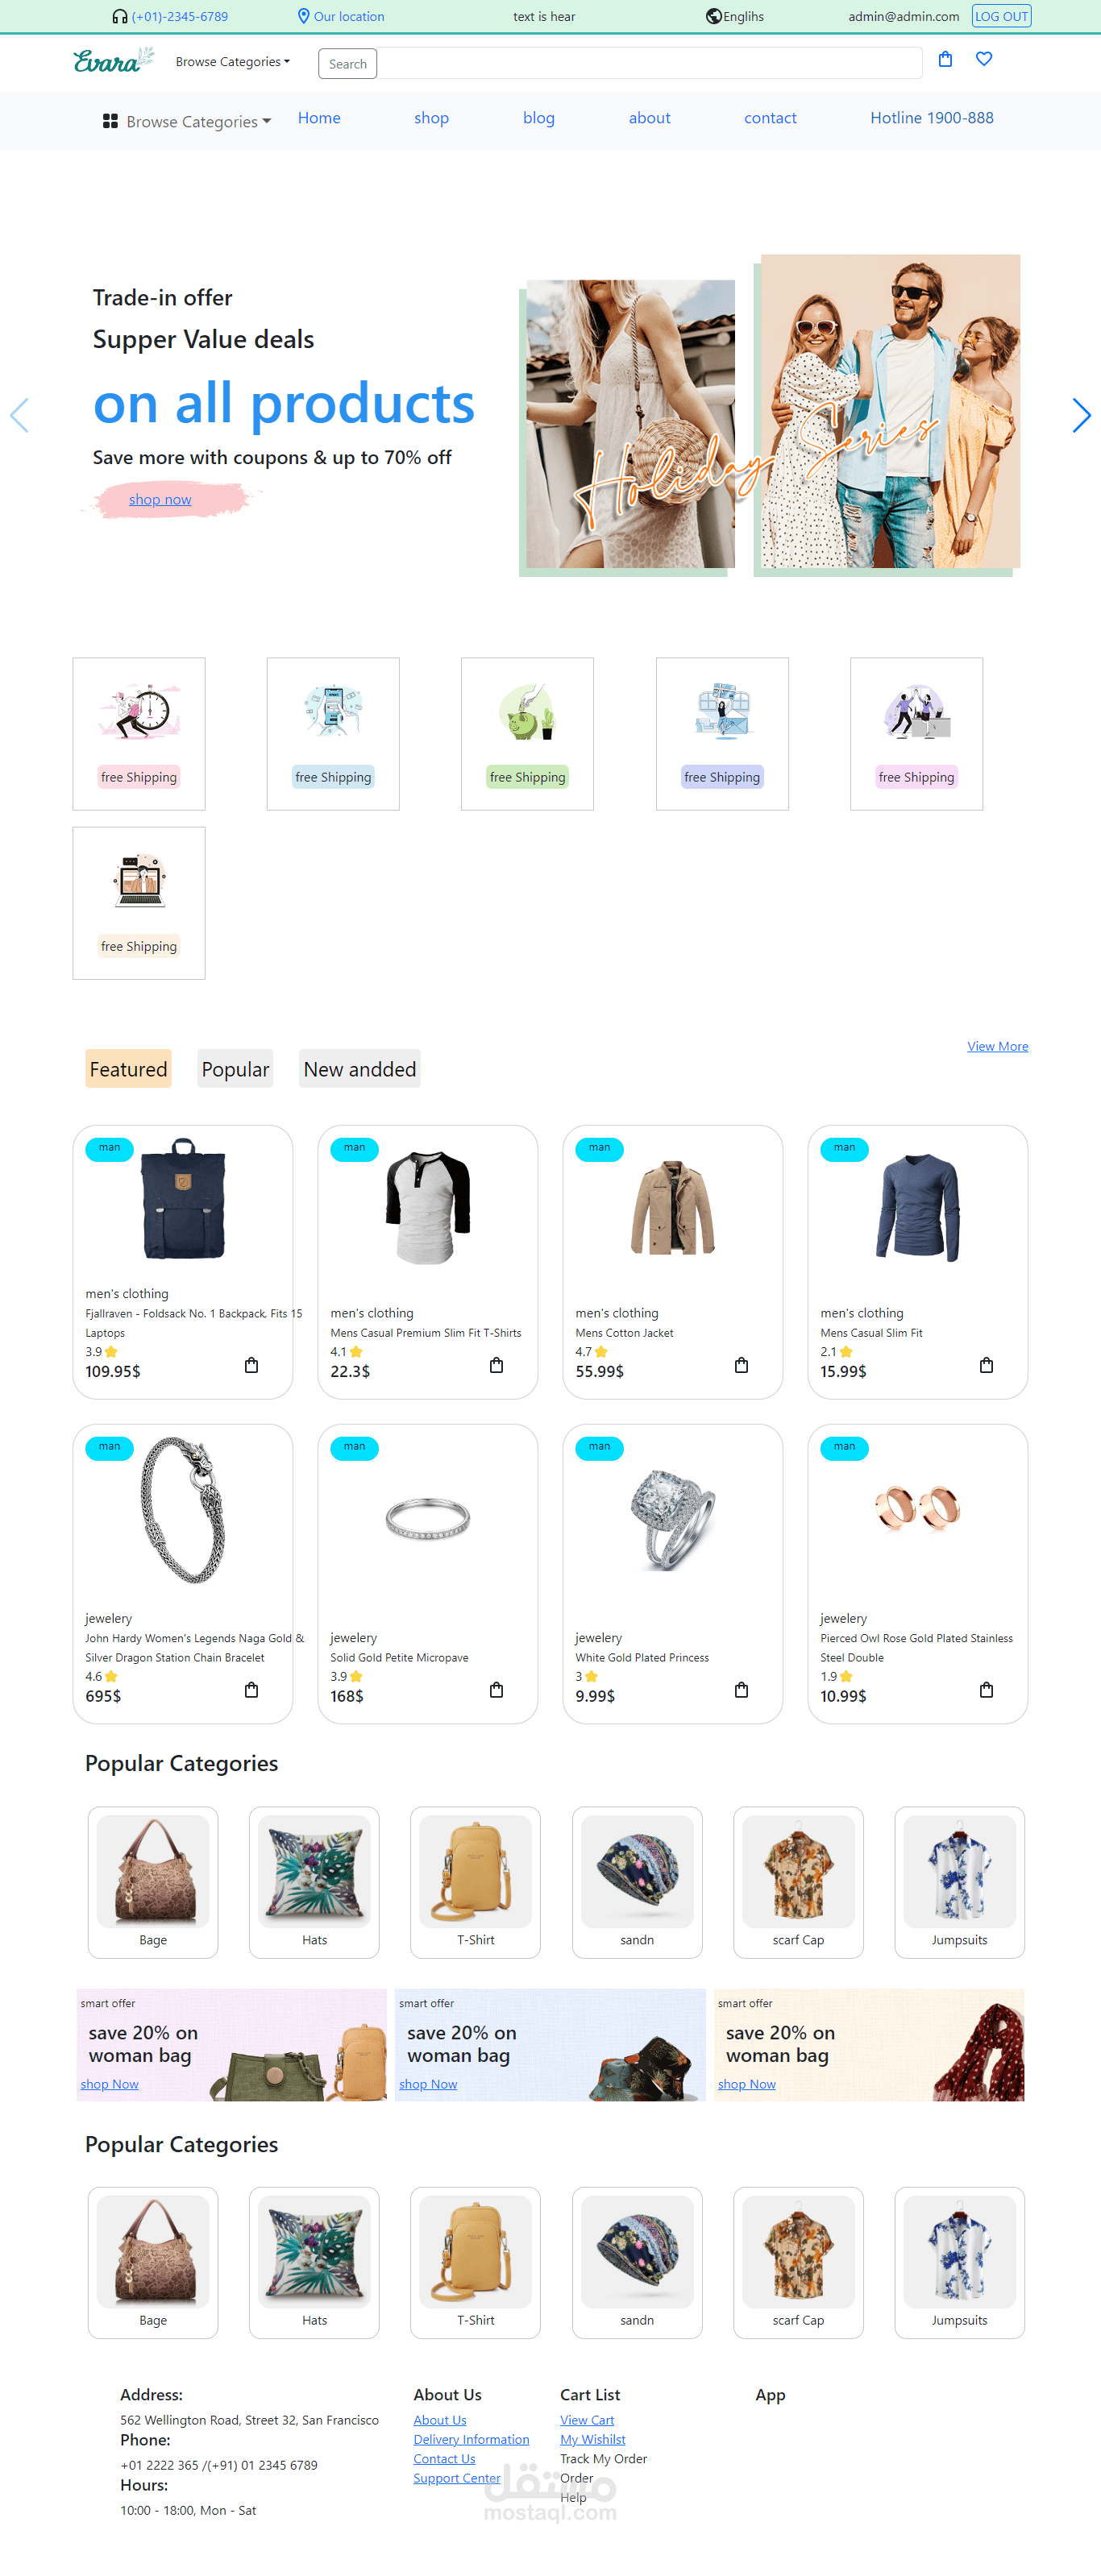
Task: Add Solid Gold Petite Micropave to cart
Action: coord(496,1690)
